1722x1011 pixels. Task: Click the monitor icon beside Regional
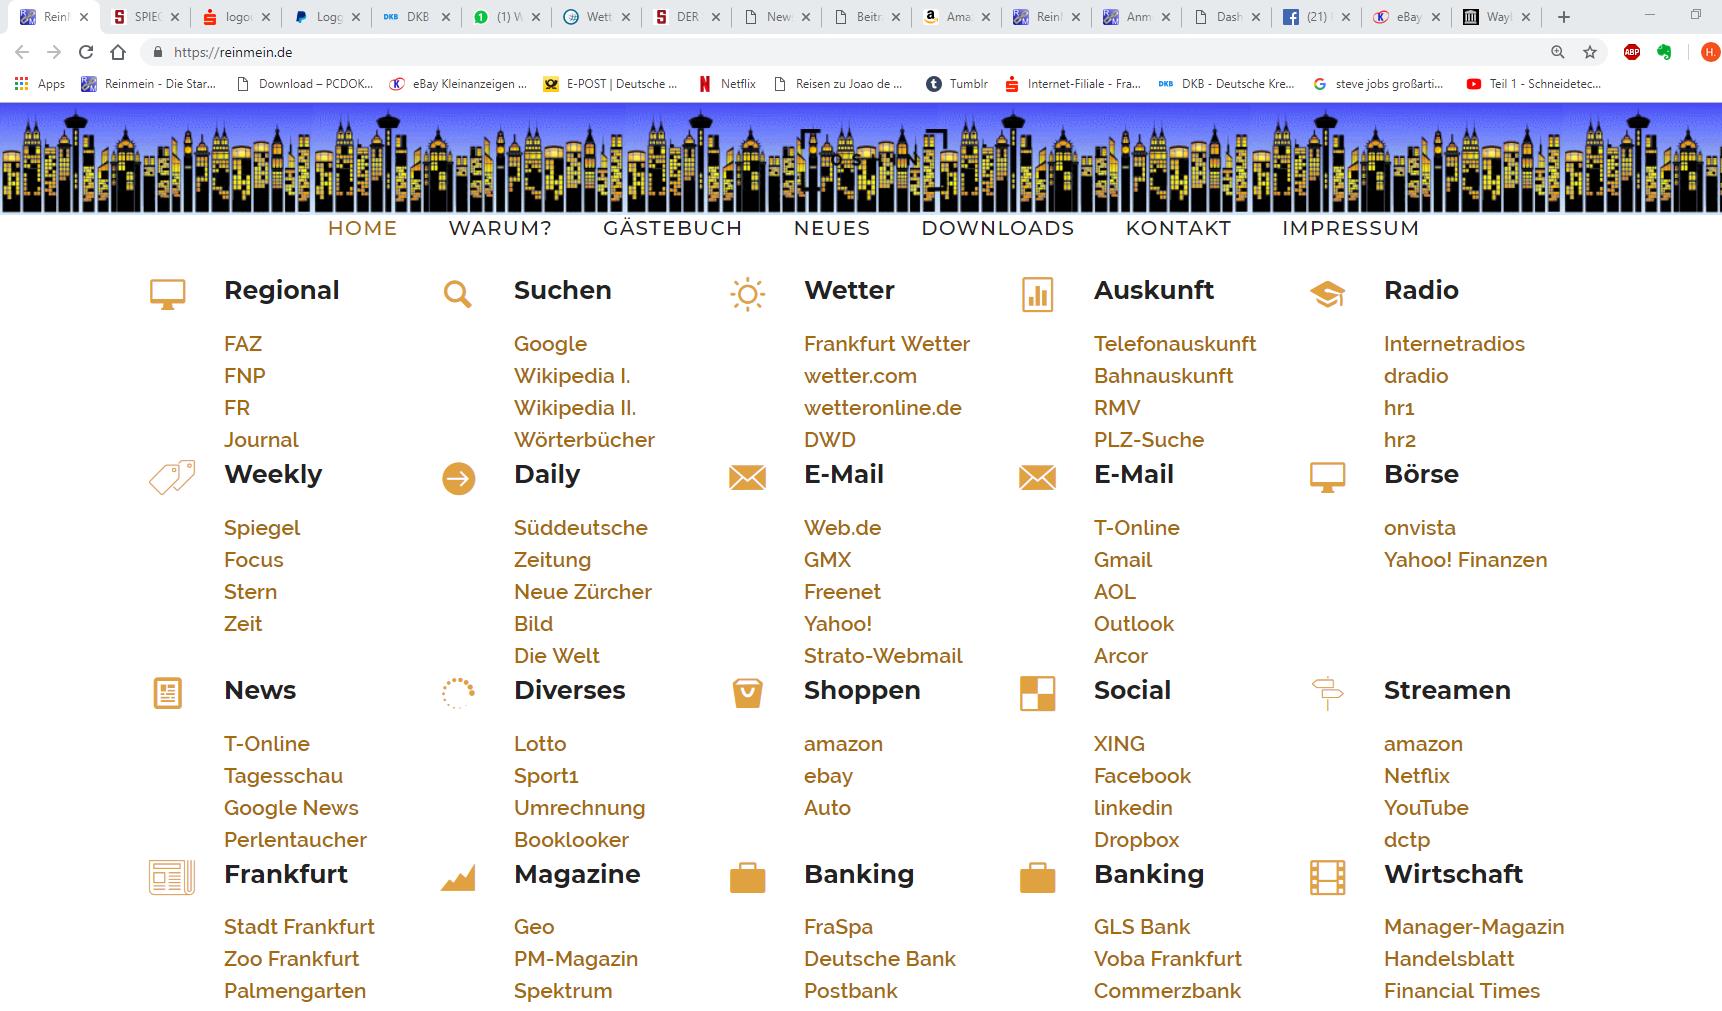click(x=167, y=294)
